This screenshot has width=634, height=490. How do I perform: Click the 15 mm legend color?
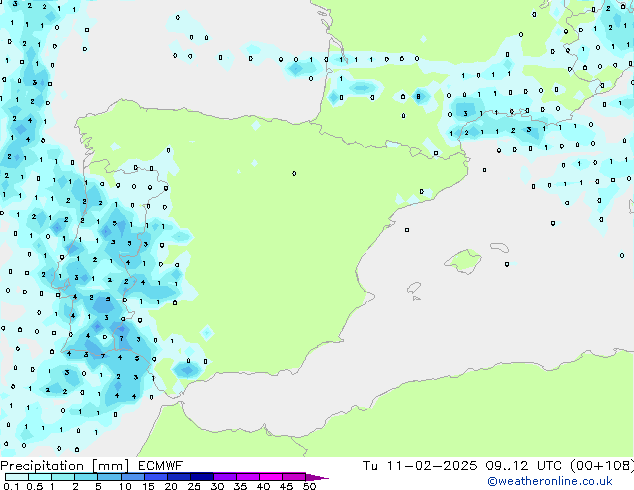[x=155, y=477]
